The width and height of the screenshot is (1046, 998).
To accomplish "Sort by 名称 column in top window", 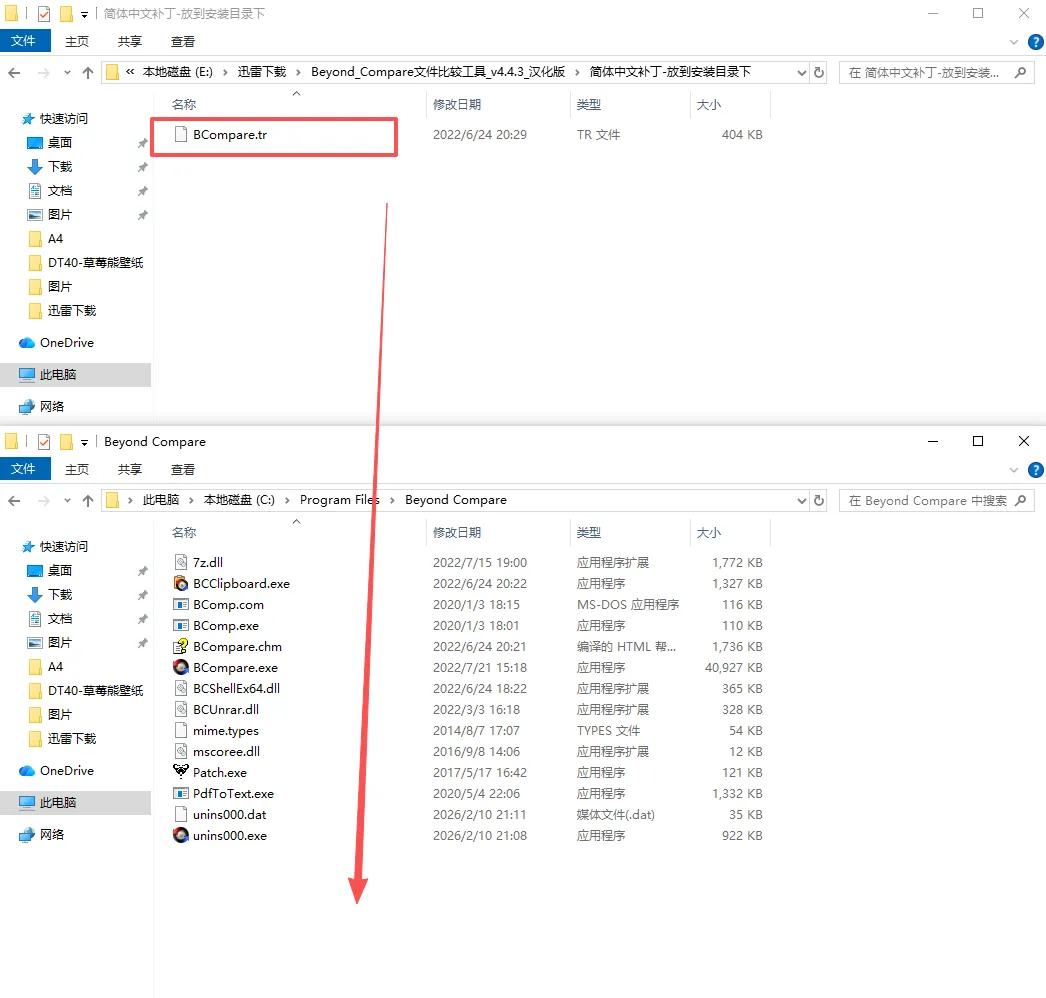I will 184,105.
